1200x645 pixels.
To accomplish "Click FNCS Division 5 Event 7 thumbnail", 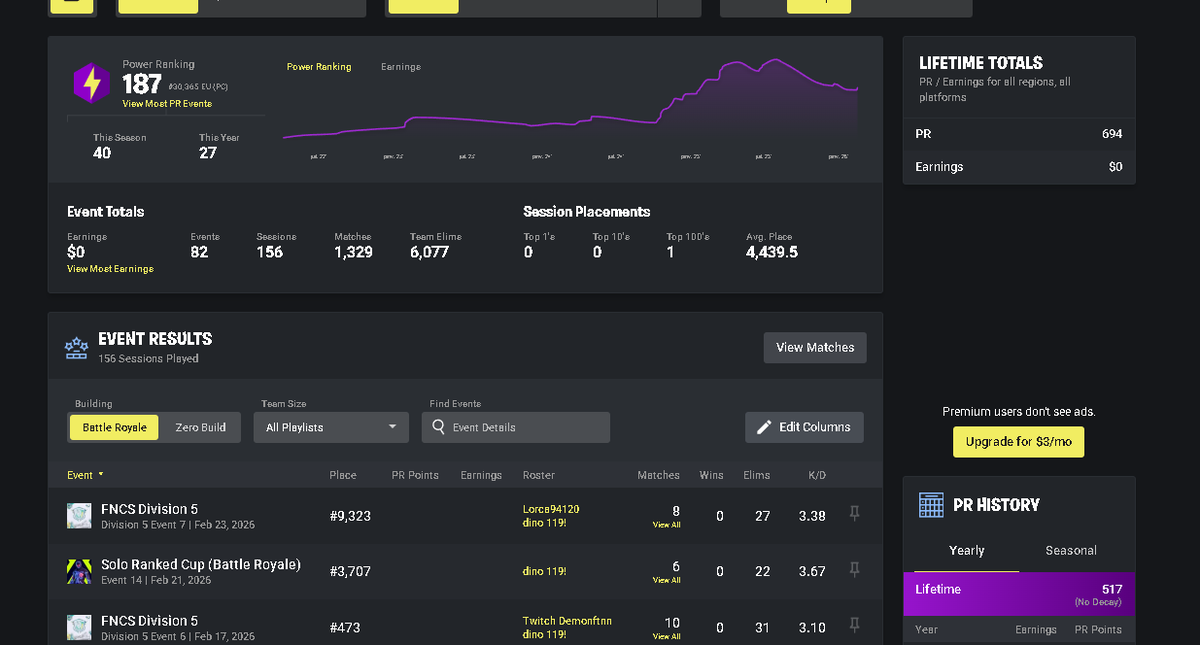I will (x=79, y=516).
